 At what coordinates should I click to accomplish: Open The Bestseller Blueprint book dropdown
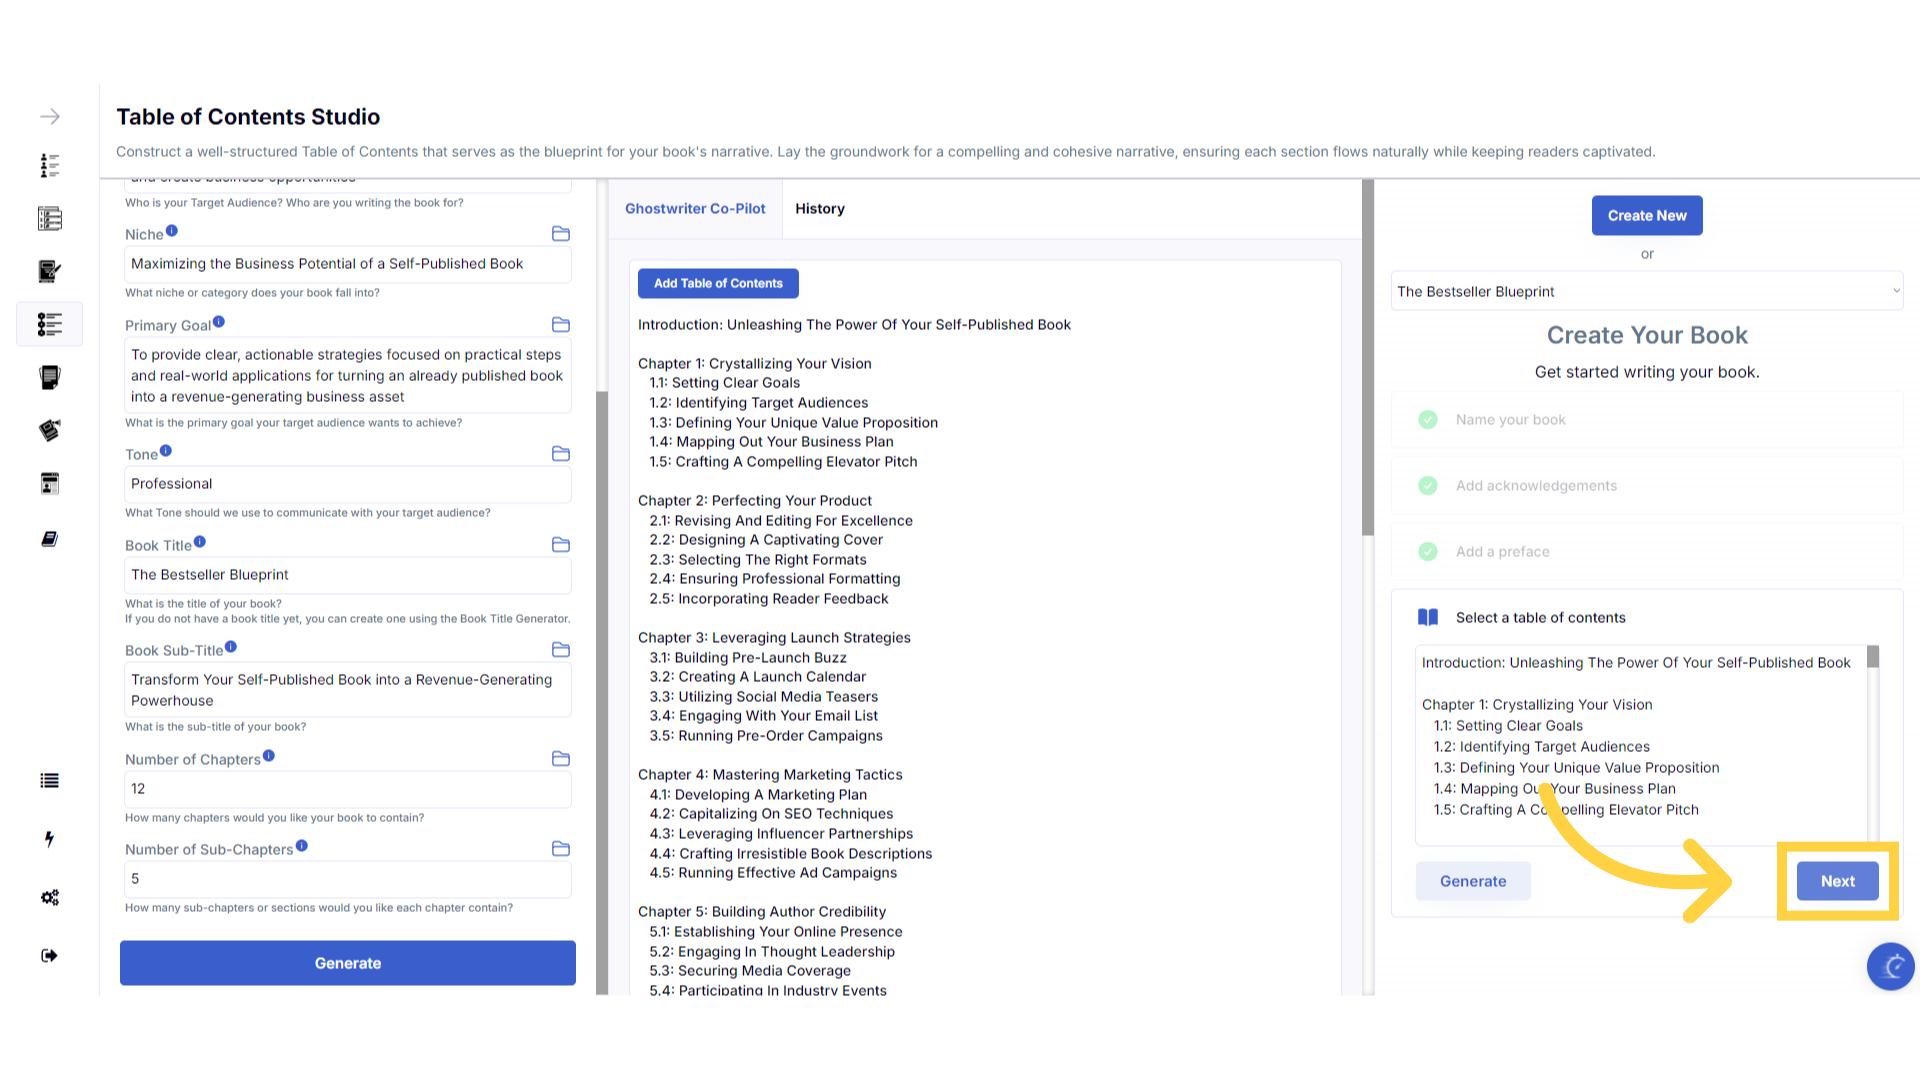[1646, 292]
